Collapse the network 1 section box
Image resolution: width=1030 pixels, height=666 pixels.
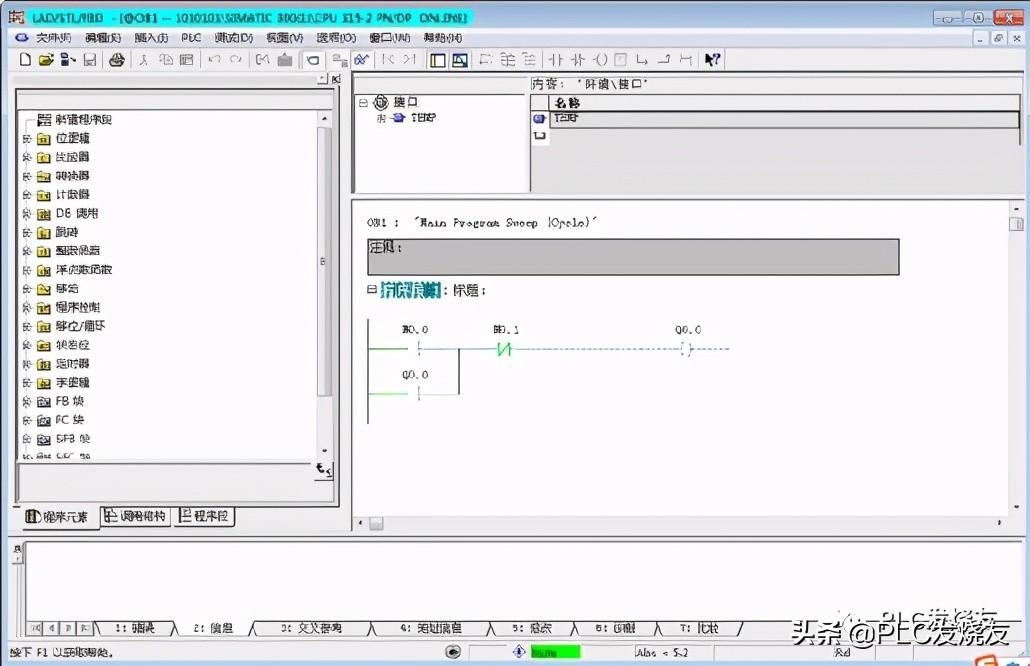pos(372,289)
